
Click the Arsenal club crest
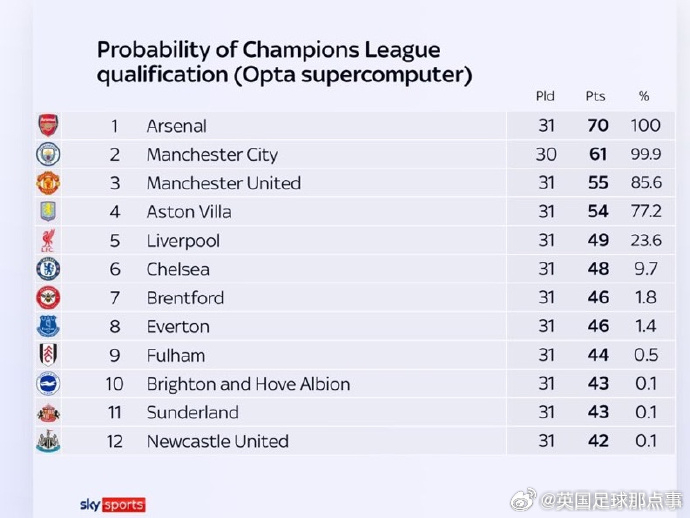tap(48, 126)
